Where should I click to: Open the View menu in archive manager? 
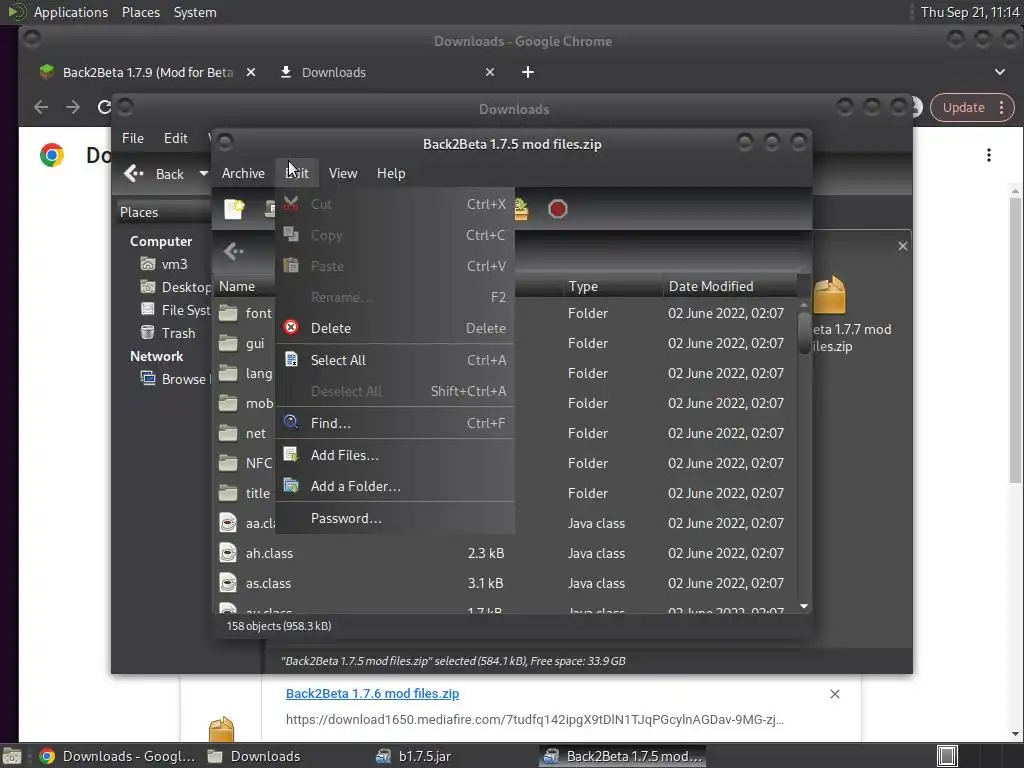coord(343,173)
